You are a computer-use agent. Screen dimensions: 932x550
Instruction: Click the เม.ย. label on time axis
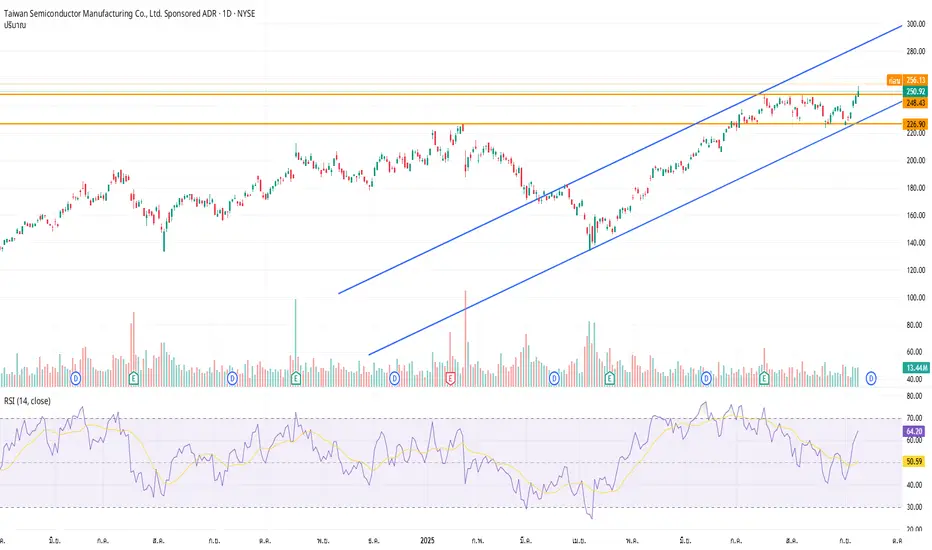579,540
